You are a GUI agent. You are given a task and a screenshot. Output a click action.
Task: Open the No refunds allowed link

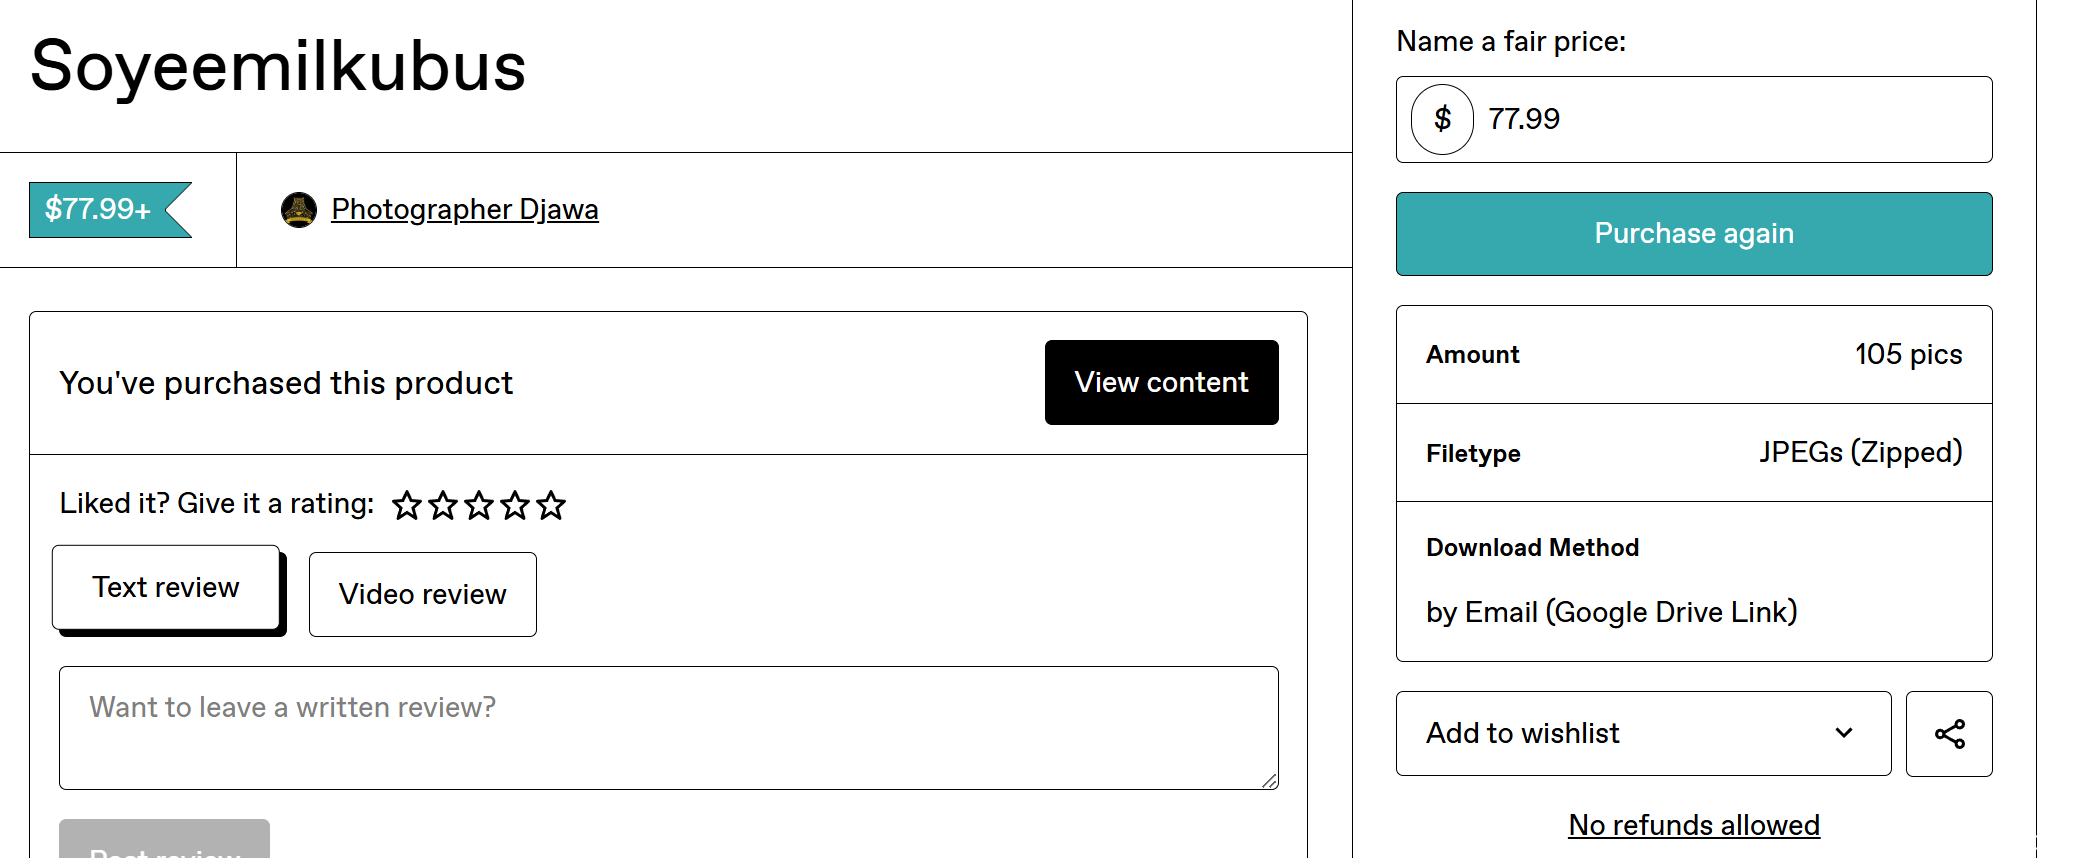pyautogui.click(x=1694, y=825)
